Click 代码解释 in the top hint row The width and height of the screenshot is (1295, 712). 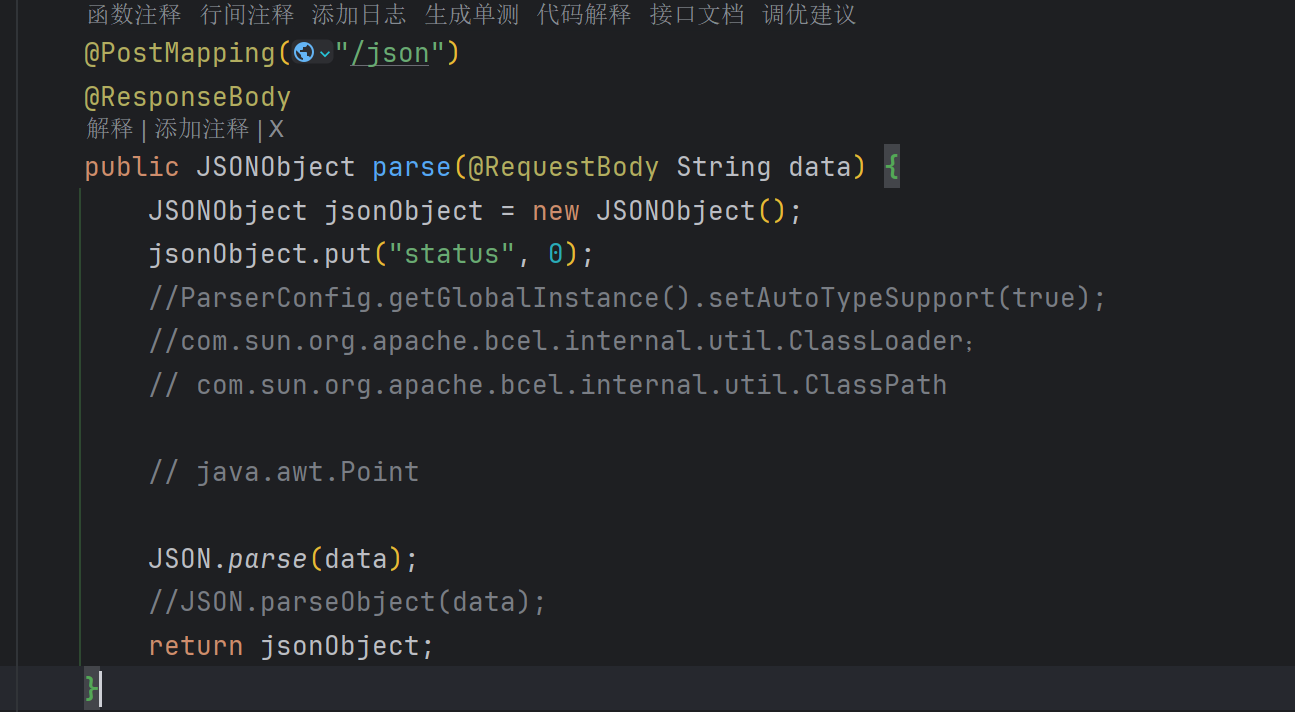(x=584, y=15)
